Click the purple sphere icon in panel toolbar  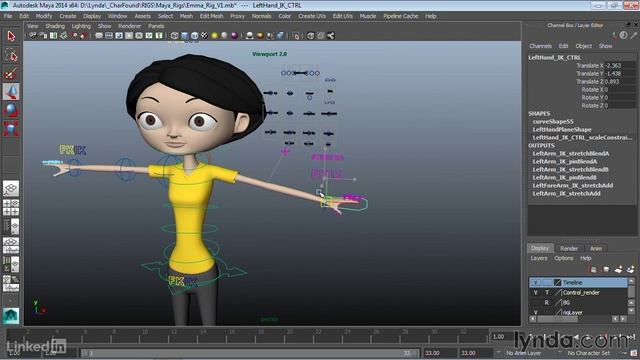[234, 36]
